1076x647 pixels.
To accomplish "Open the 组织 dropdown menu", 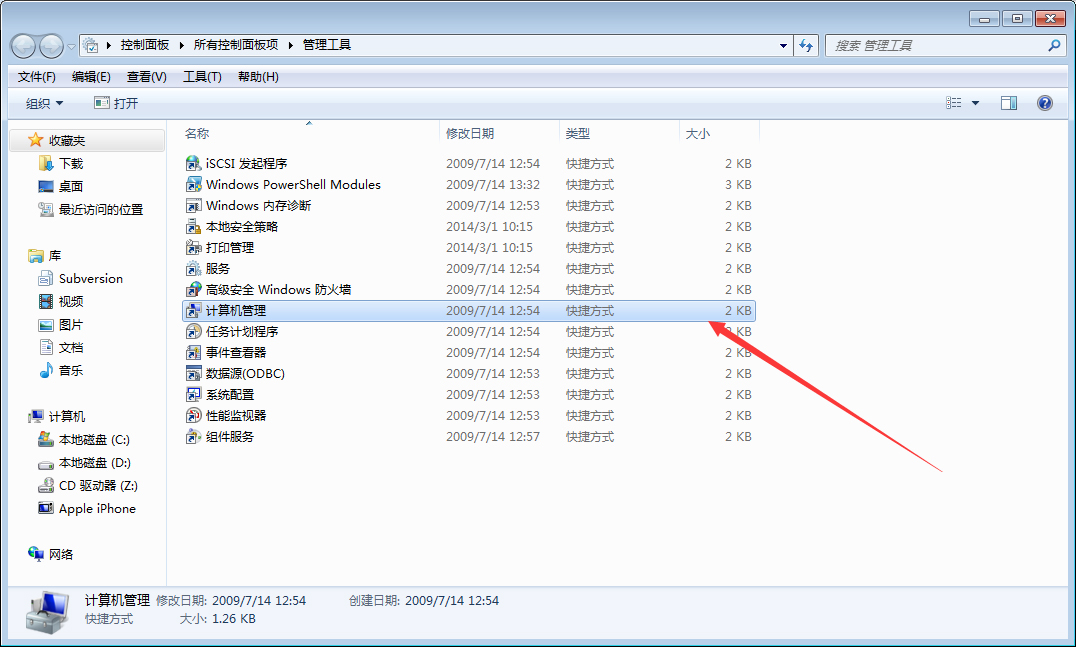I will pyautogui.click(x=44, y=102).
